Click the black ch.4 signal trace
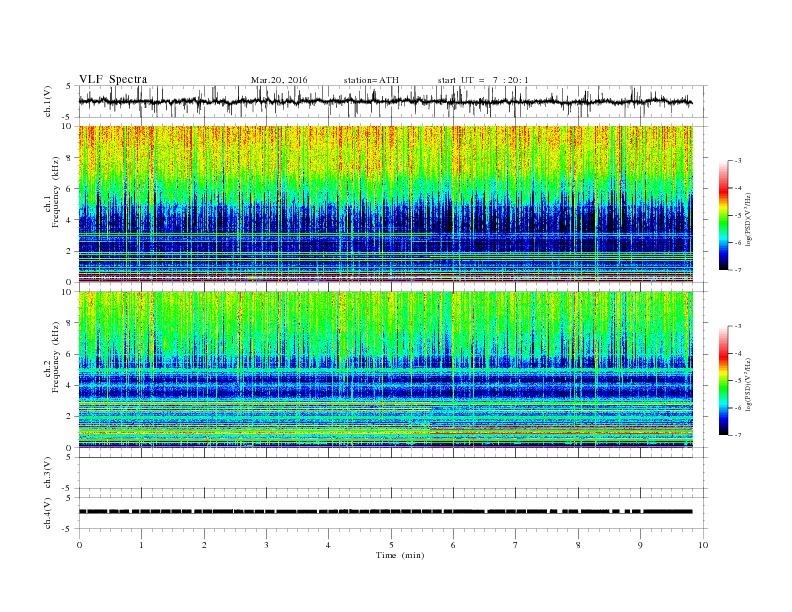The height and width of the screenshot is (612, 792). coord(385,512)
